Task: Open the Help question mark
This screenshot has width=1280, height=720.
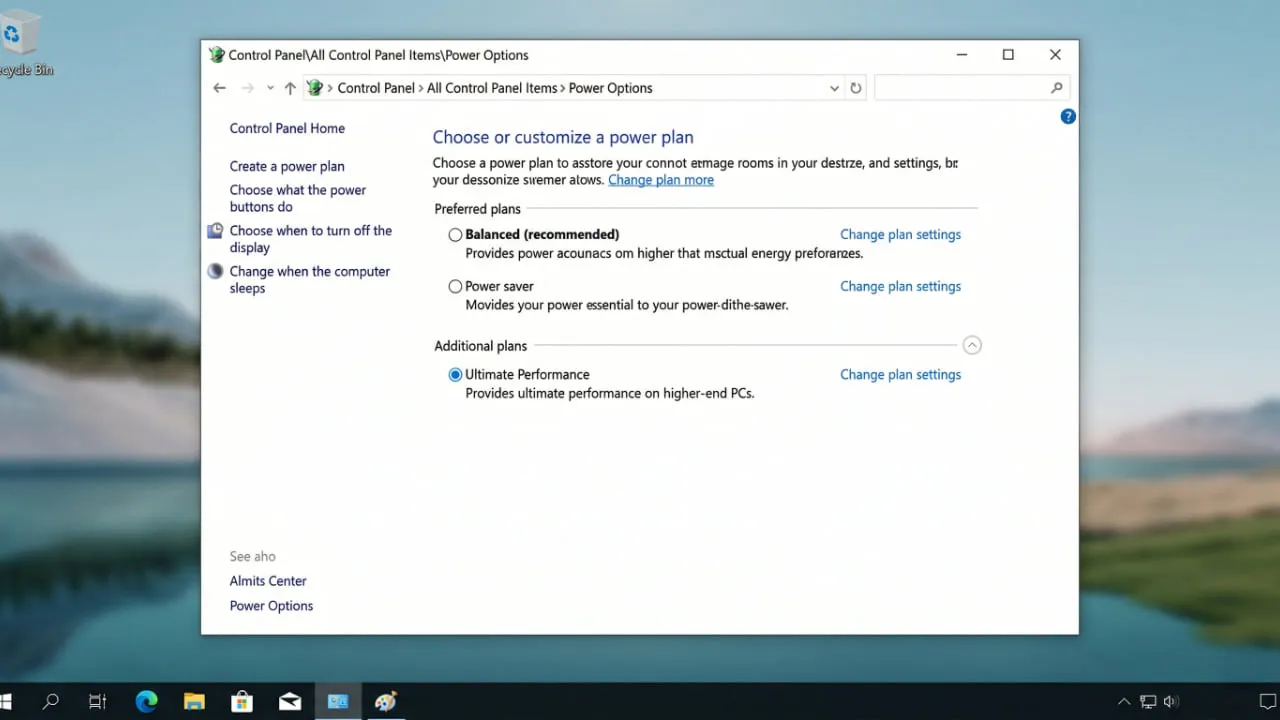Action: point(1067,116)
